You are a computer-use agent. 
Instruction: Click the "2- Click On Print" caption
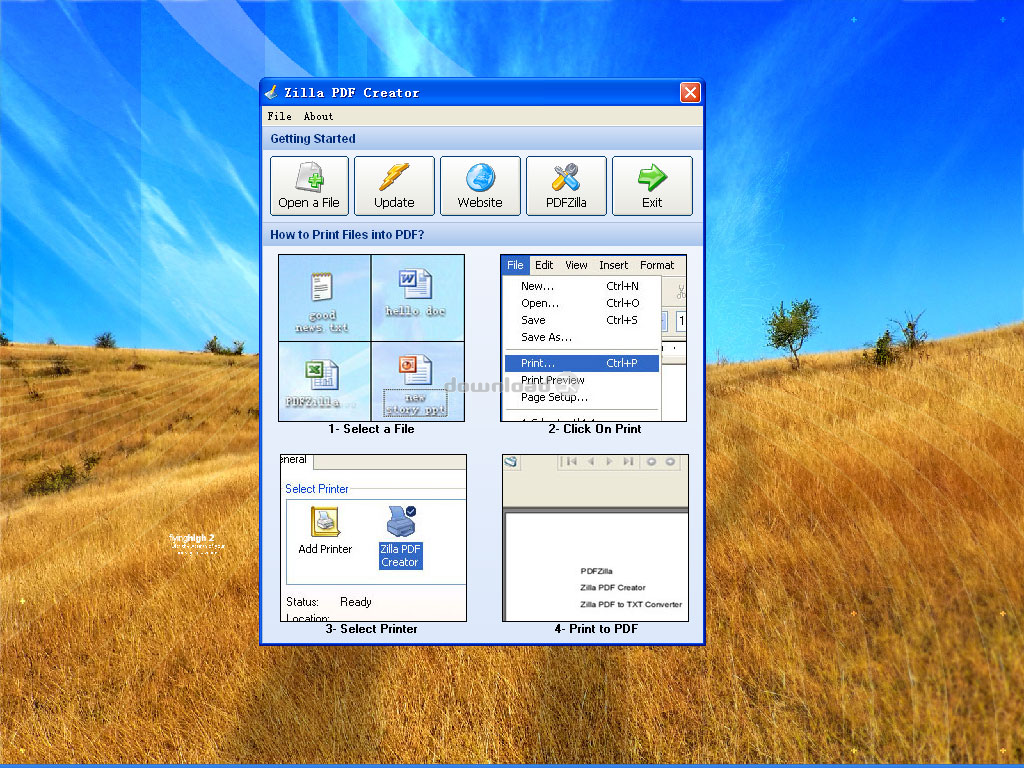click(595, 429)
